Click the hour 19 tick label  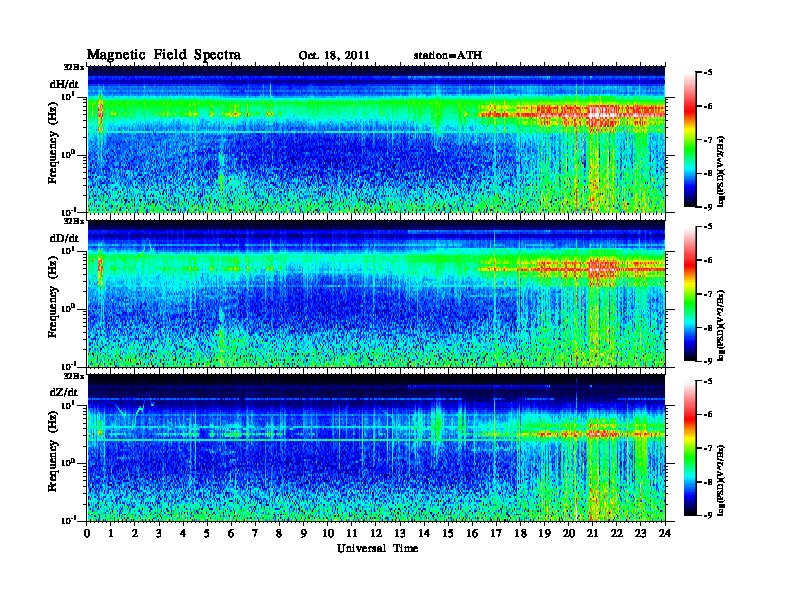(544, 533)
